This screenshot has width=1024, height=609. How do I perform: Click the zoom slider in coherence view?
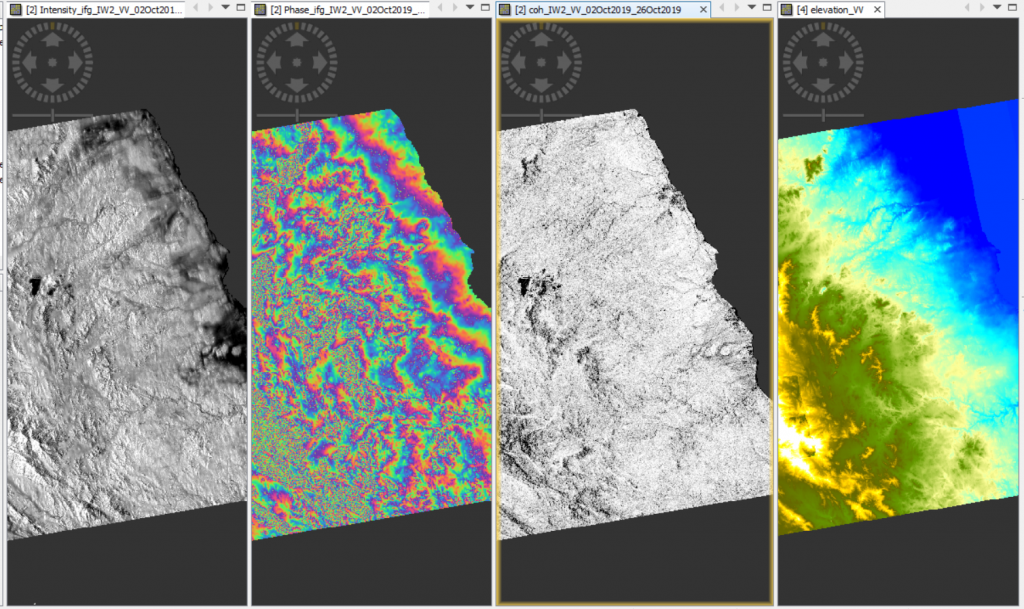pos(541,116)
